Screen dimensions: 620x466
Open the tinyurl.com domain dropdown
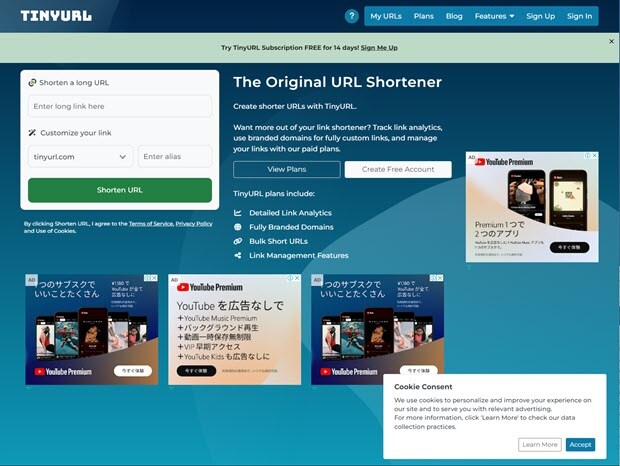point(80,157)
